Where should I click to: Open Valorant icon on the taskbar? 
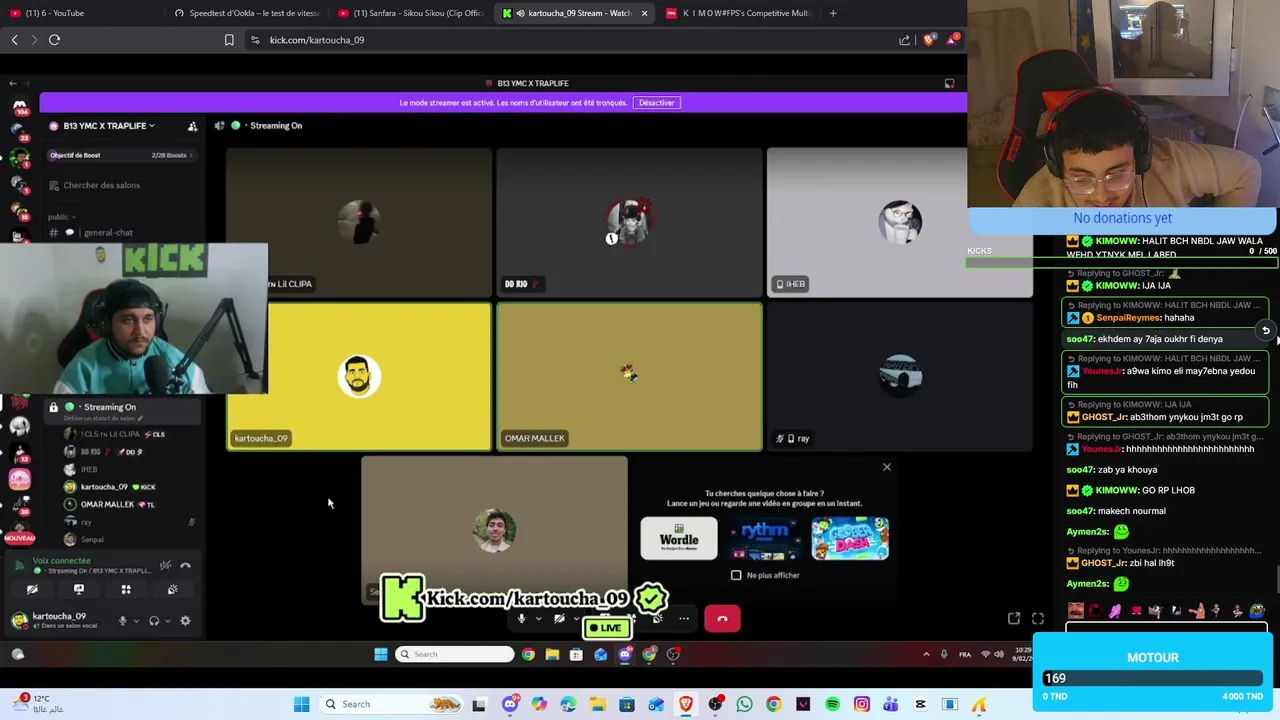pos(803,704)
